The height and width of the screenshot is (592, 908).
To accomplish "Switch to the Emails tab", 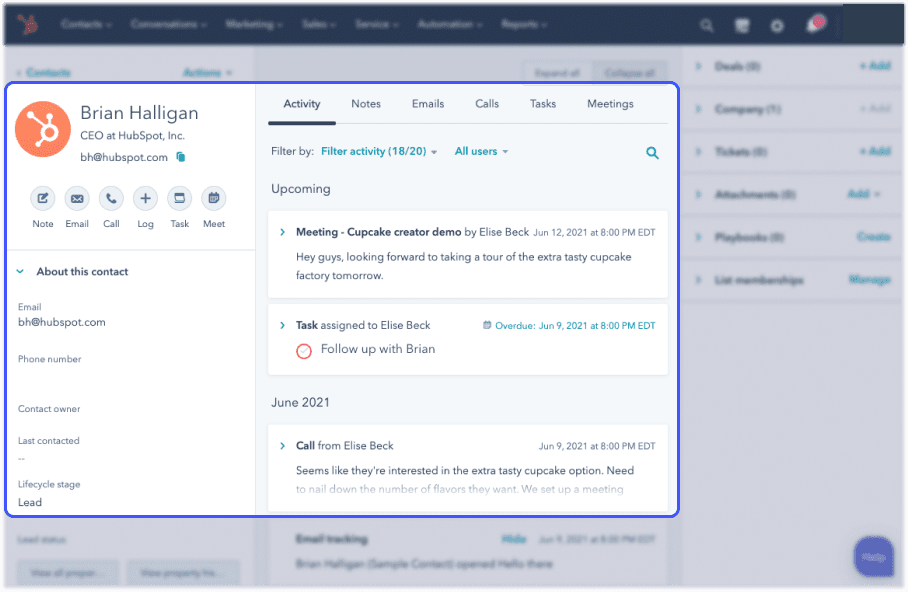I will pos(428,104).
